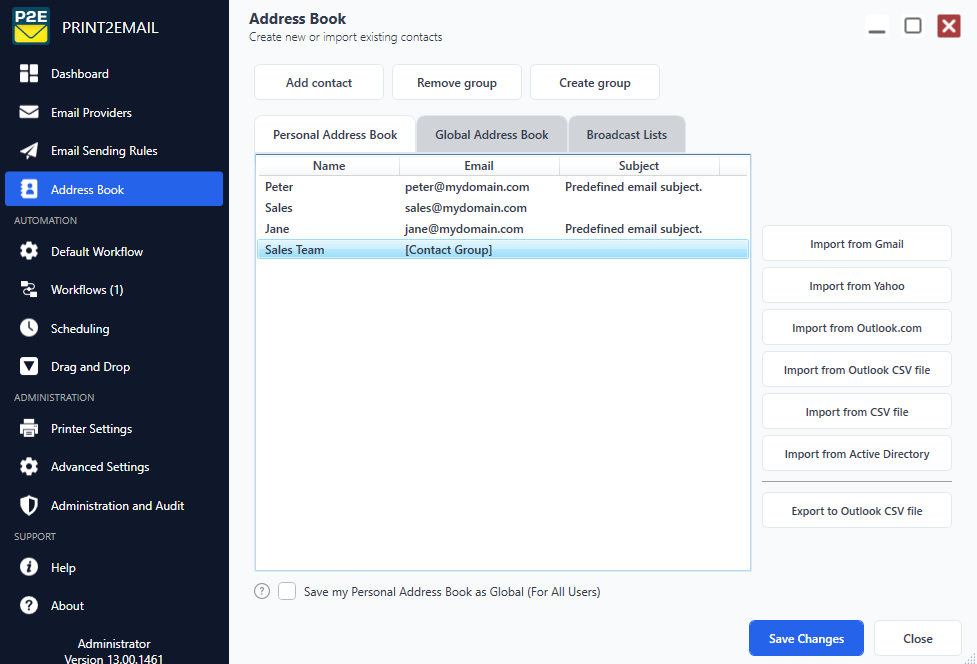The image size is (977, 664).
Task: Select the Sales Team group row
Action: point(502,250)
